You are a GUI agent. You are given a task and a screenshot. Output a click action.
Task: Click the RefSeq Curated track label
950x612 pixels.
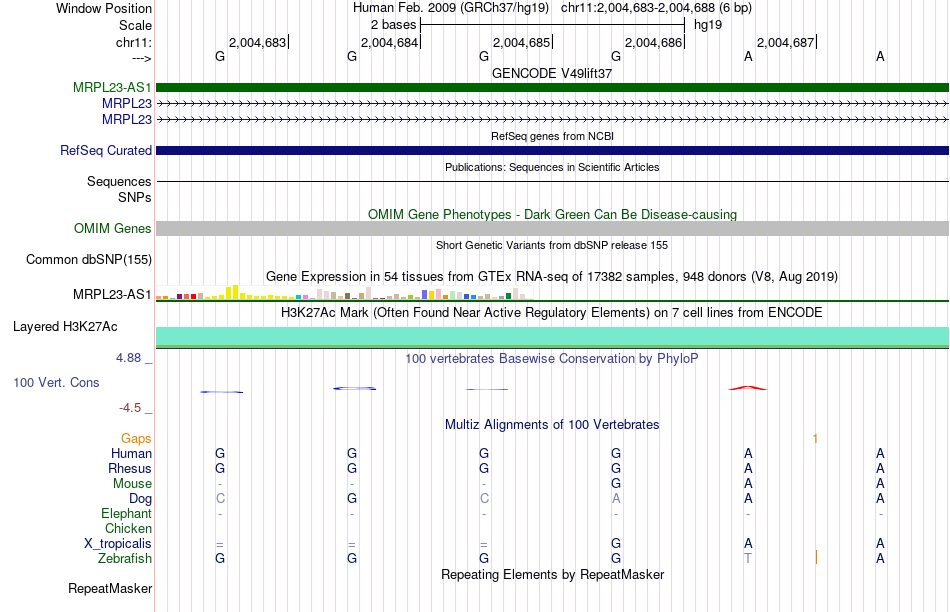coord(106,150)
